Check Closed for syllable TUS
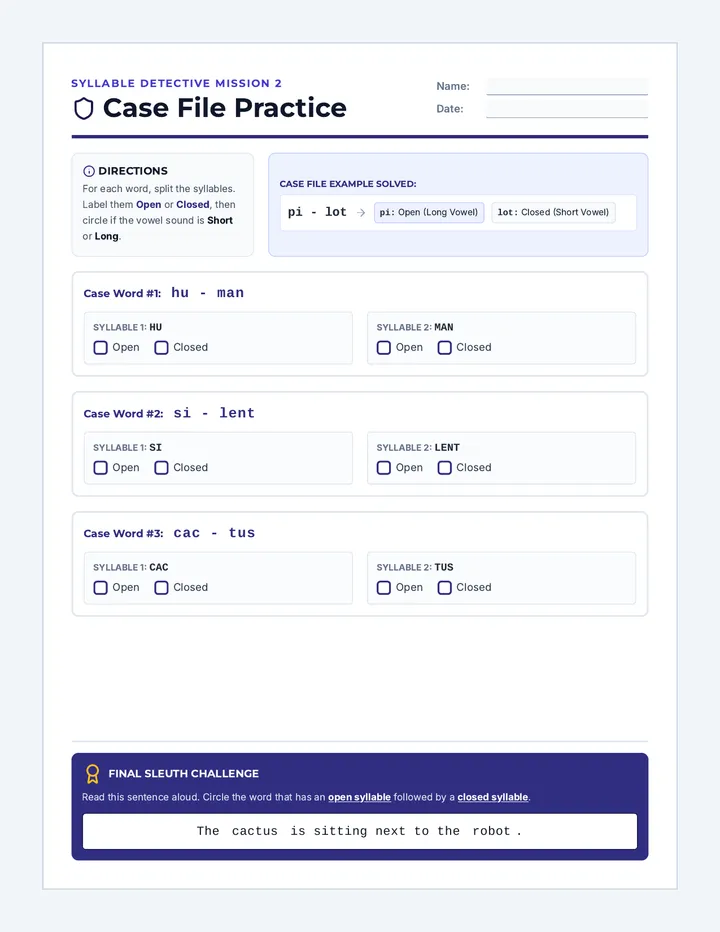The image size is (720, 932). coord(445,588)
